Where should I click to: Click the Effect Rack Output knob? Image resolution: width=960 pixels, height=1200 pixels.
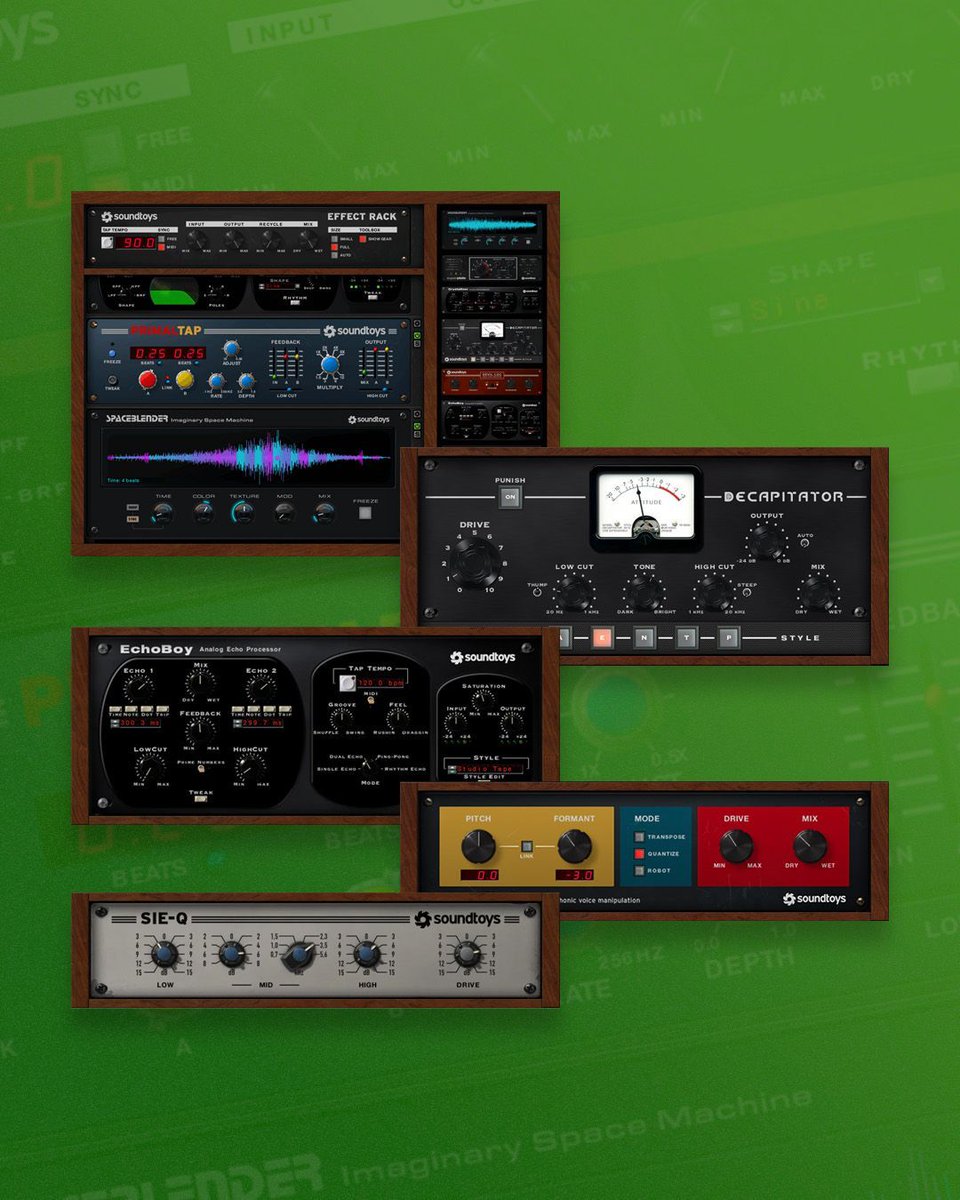(x=233, y=239)
